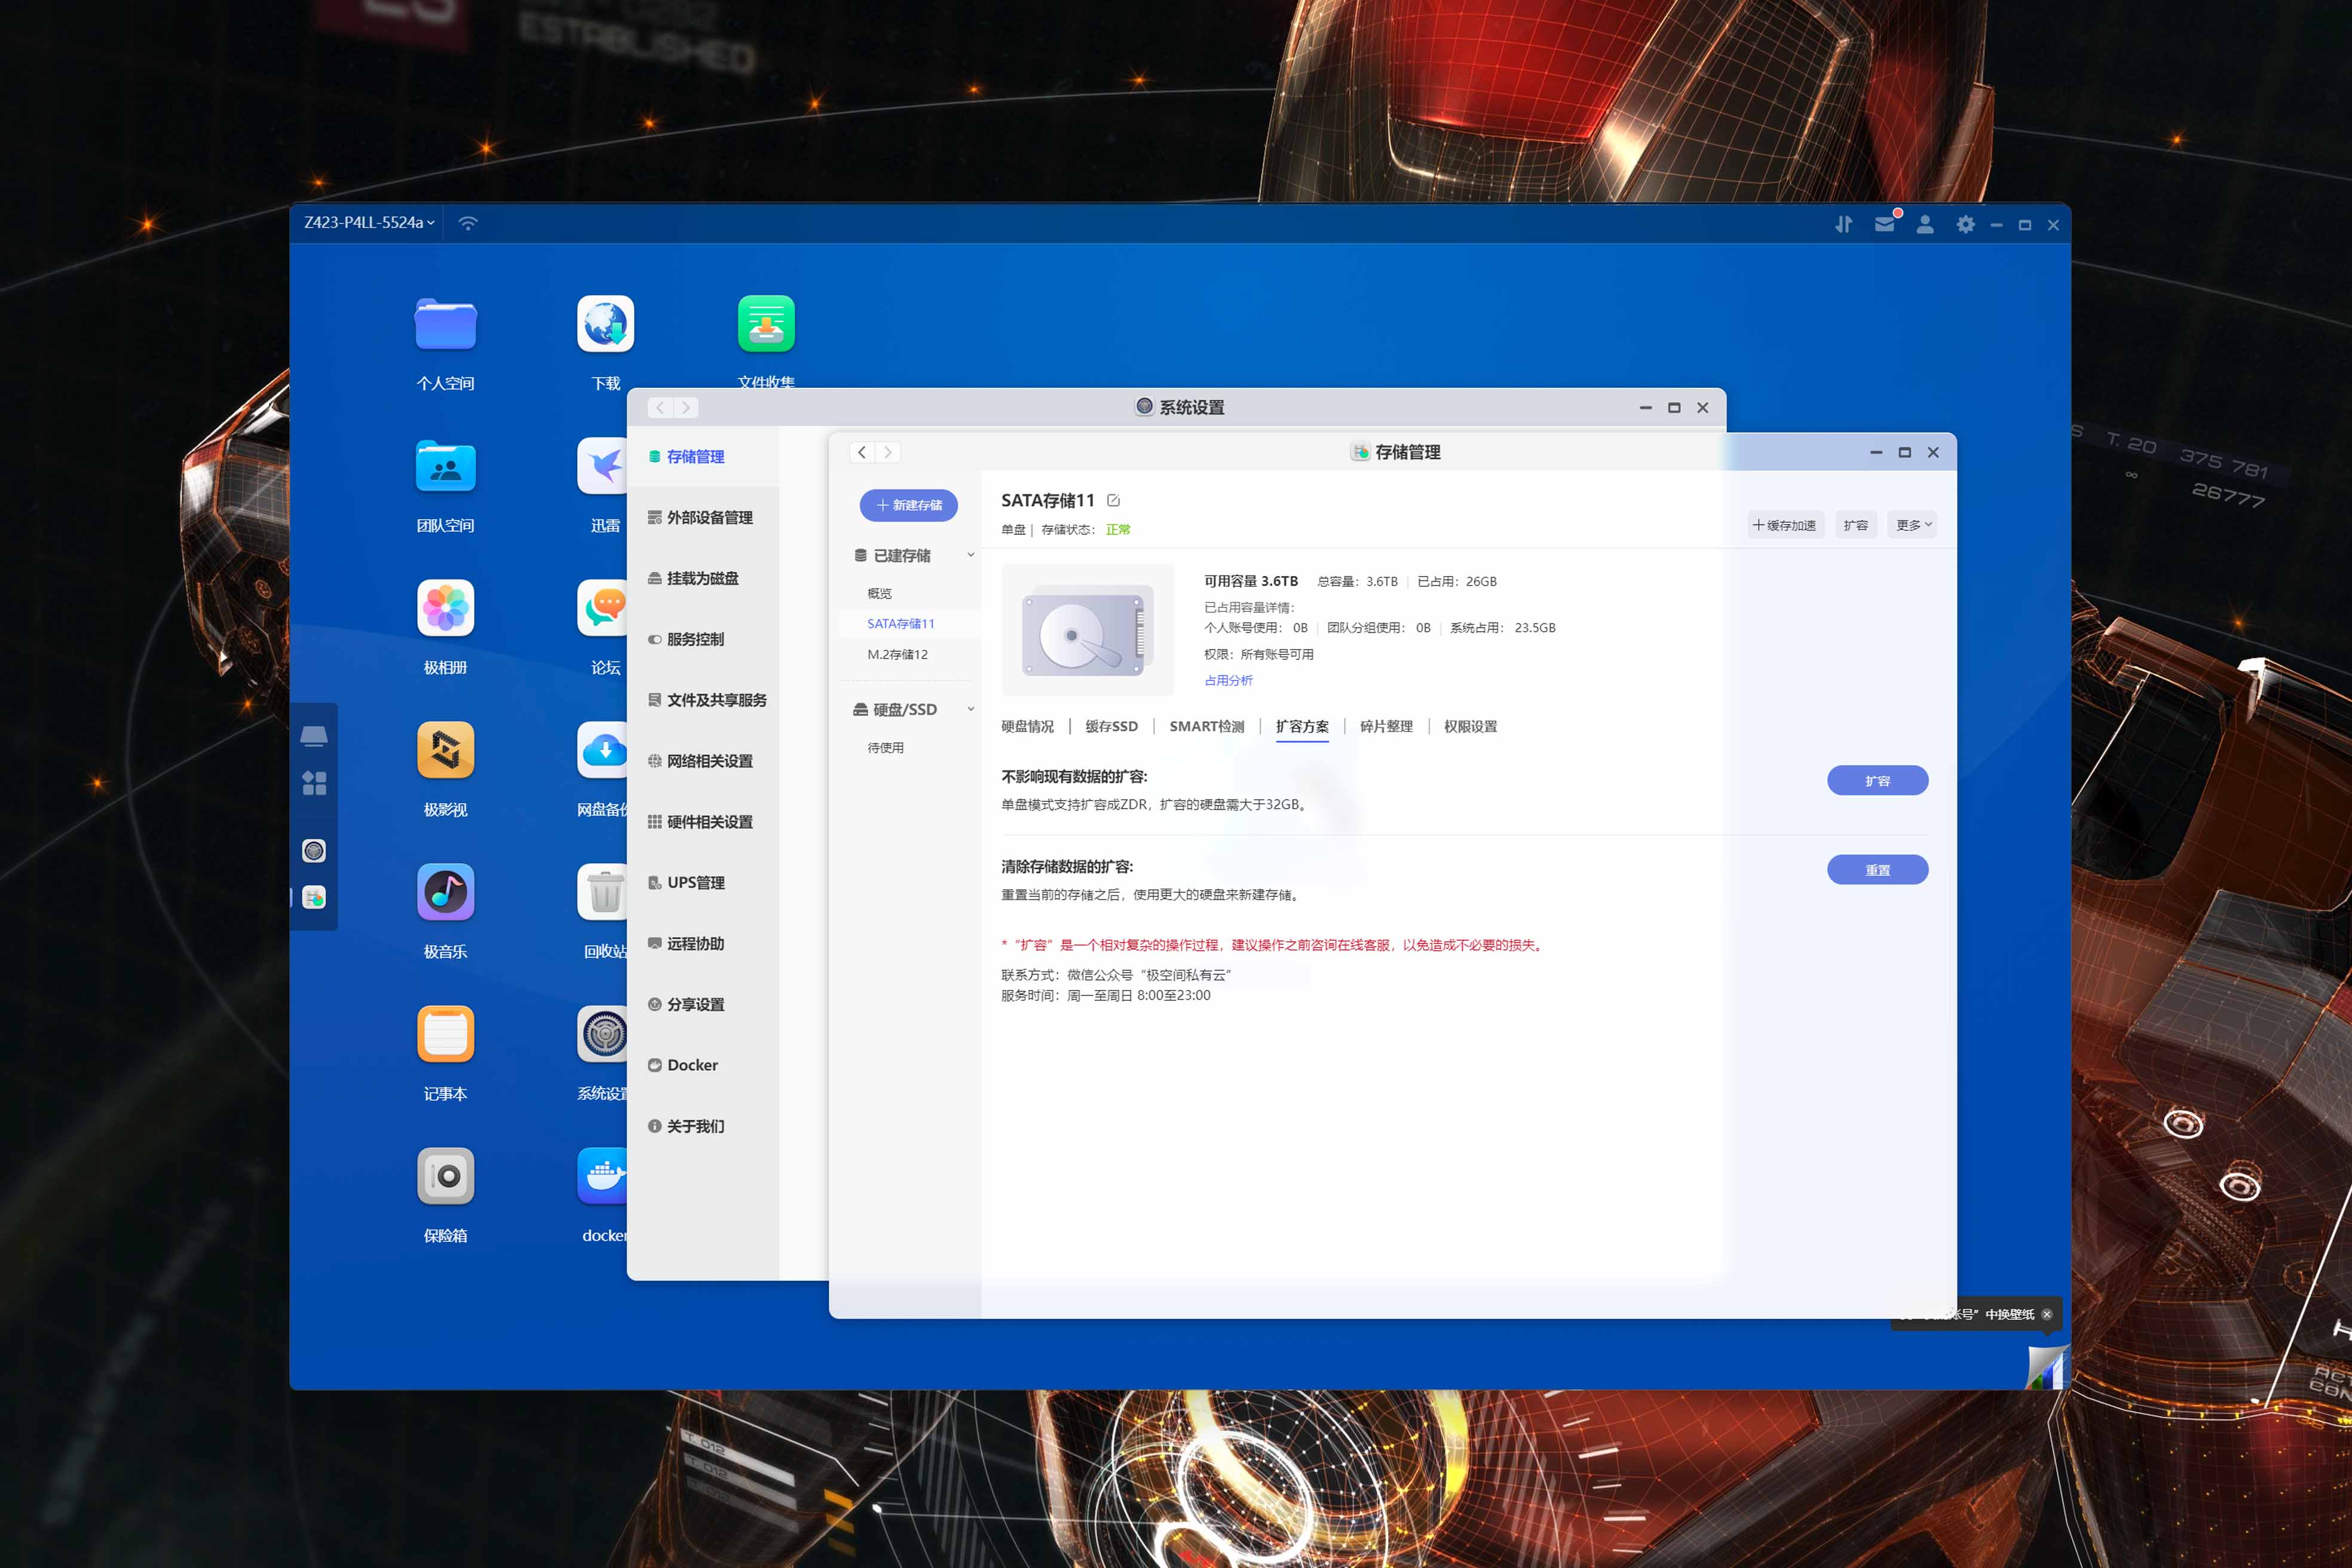Click the blue 重置 button
The image size is (2352, 1568).
[x=1877, y=870]
